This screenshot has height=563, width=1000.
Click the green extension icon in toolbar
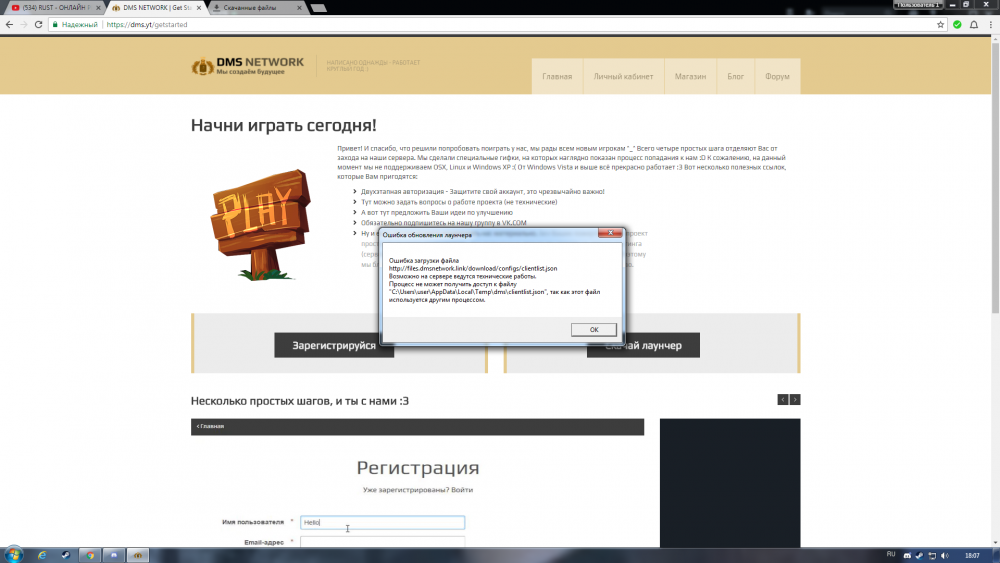[x=958, y=24]
